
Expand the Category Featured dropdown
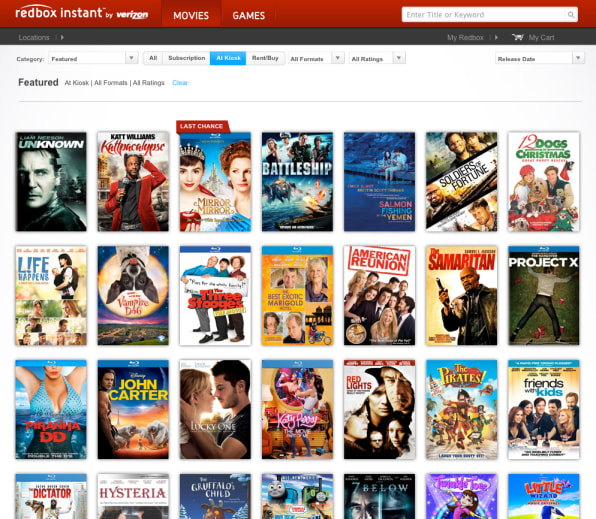(93, 58)
